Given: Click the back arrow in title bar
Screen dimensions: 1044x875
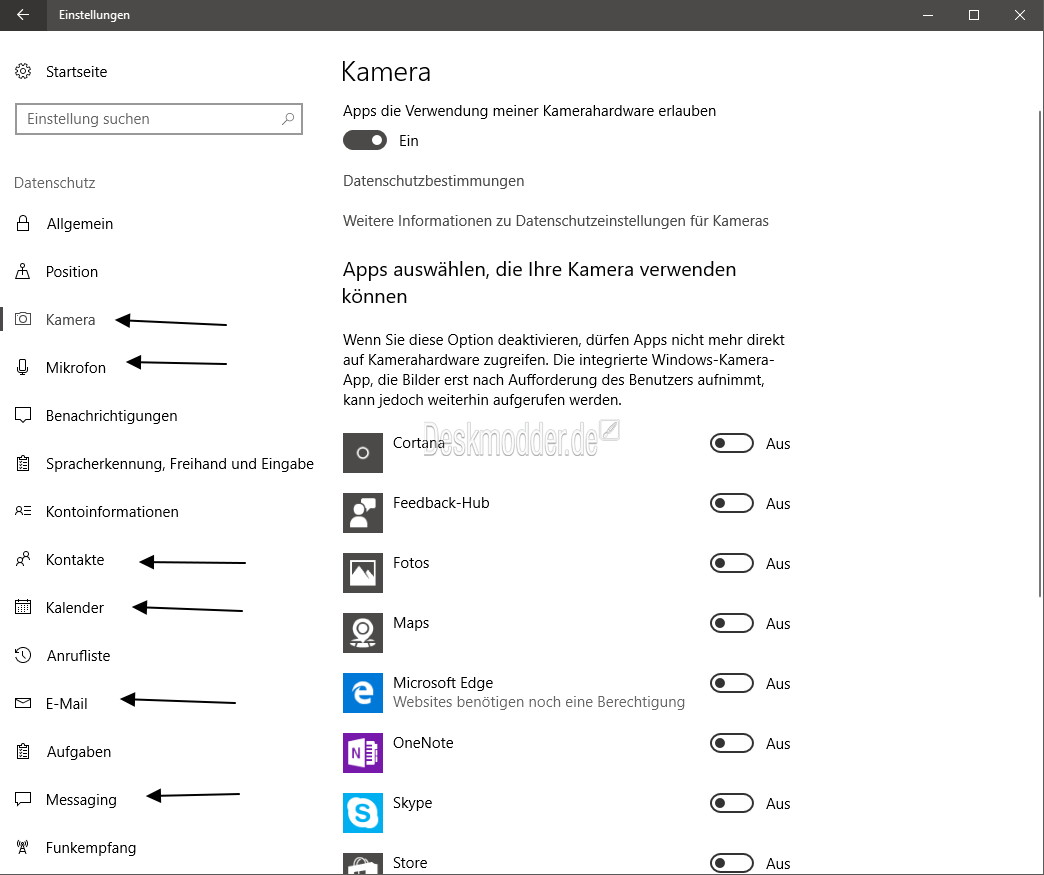Looking at the screenshot, I should tap(23, 15).
